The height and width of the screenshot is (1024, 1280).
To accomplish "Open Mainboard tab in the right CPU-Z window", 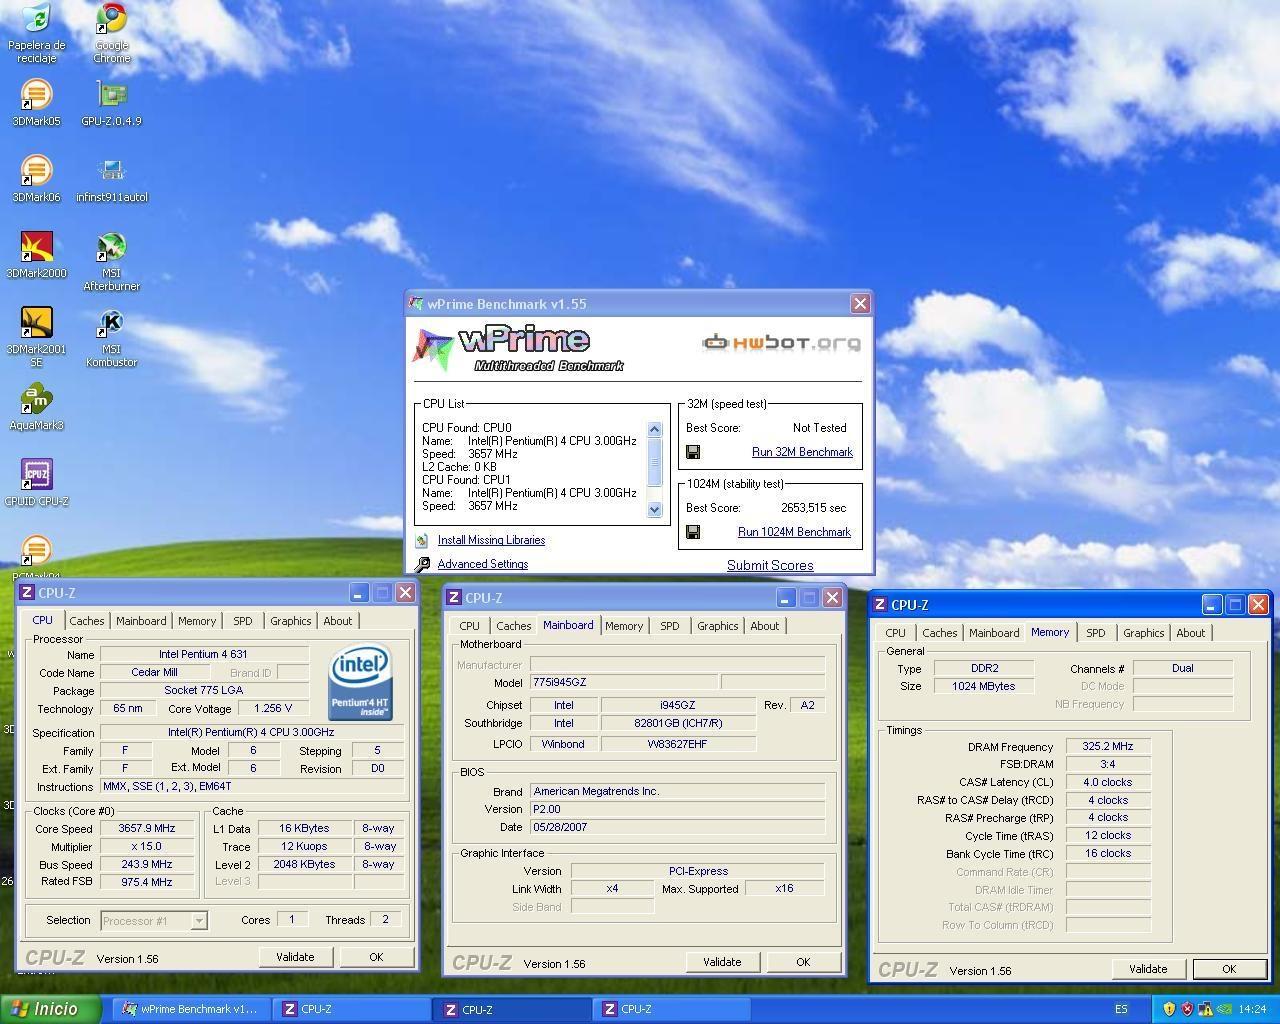I will coord(994,633).
